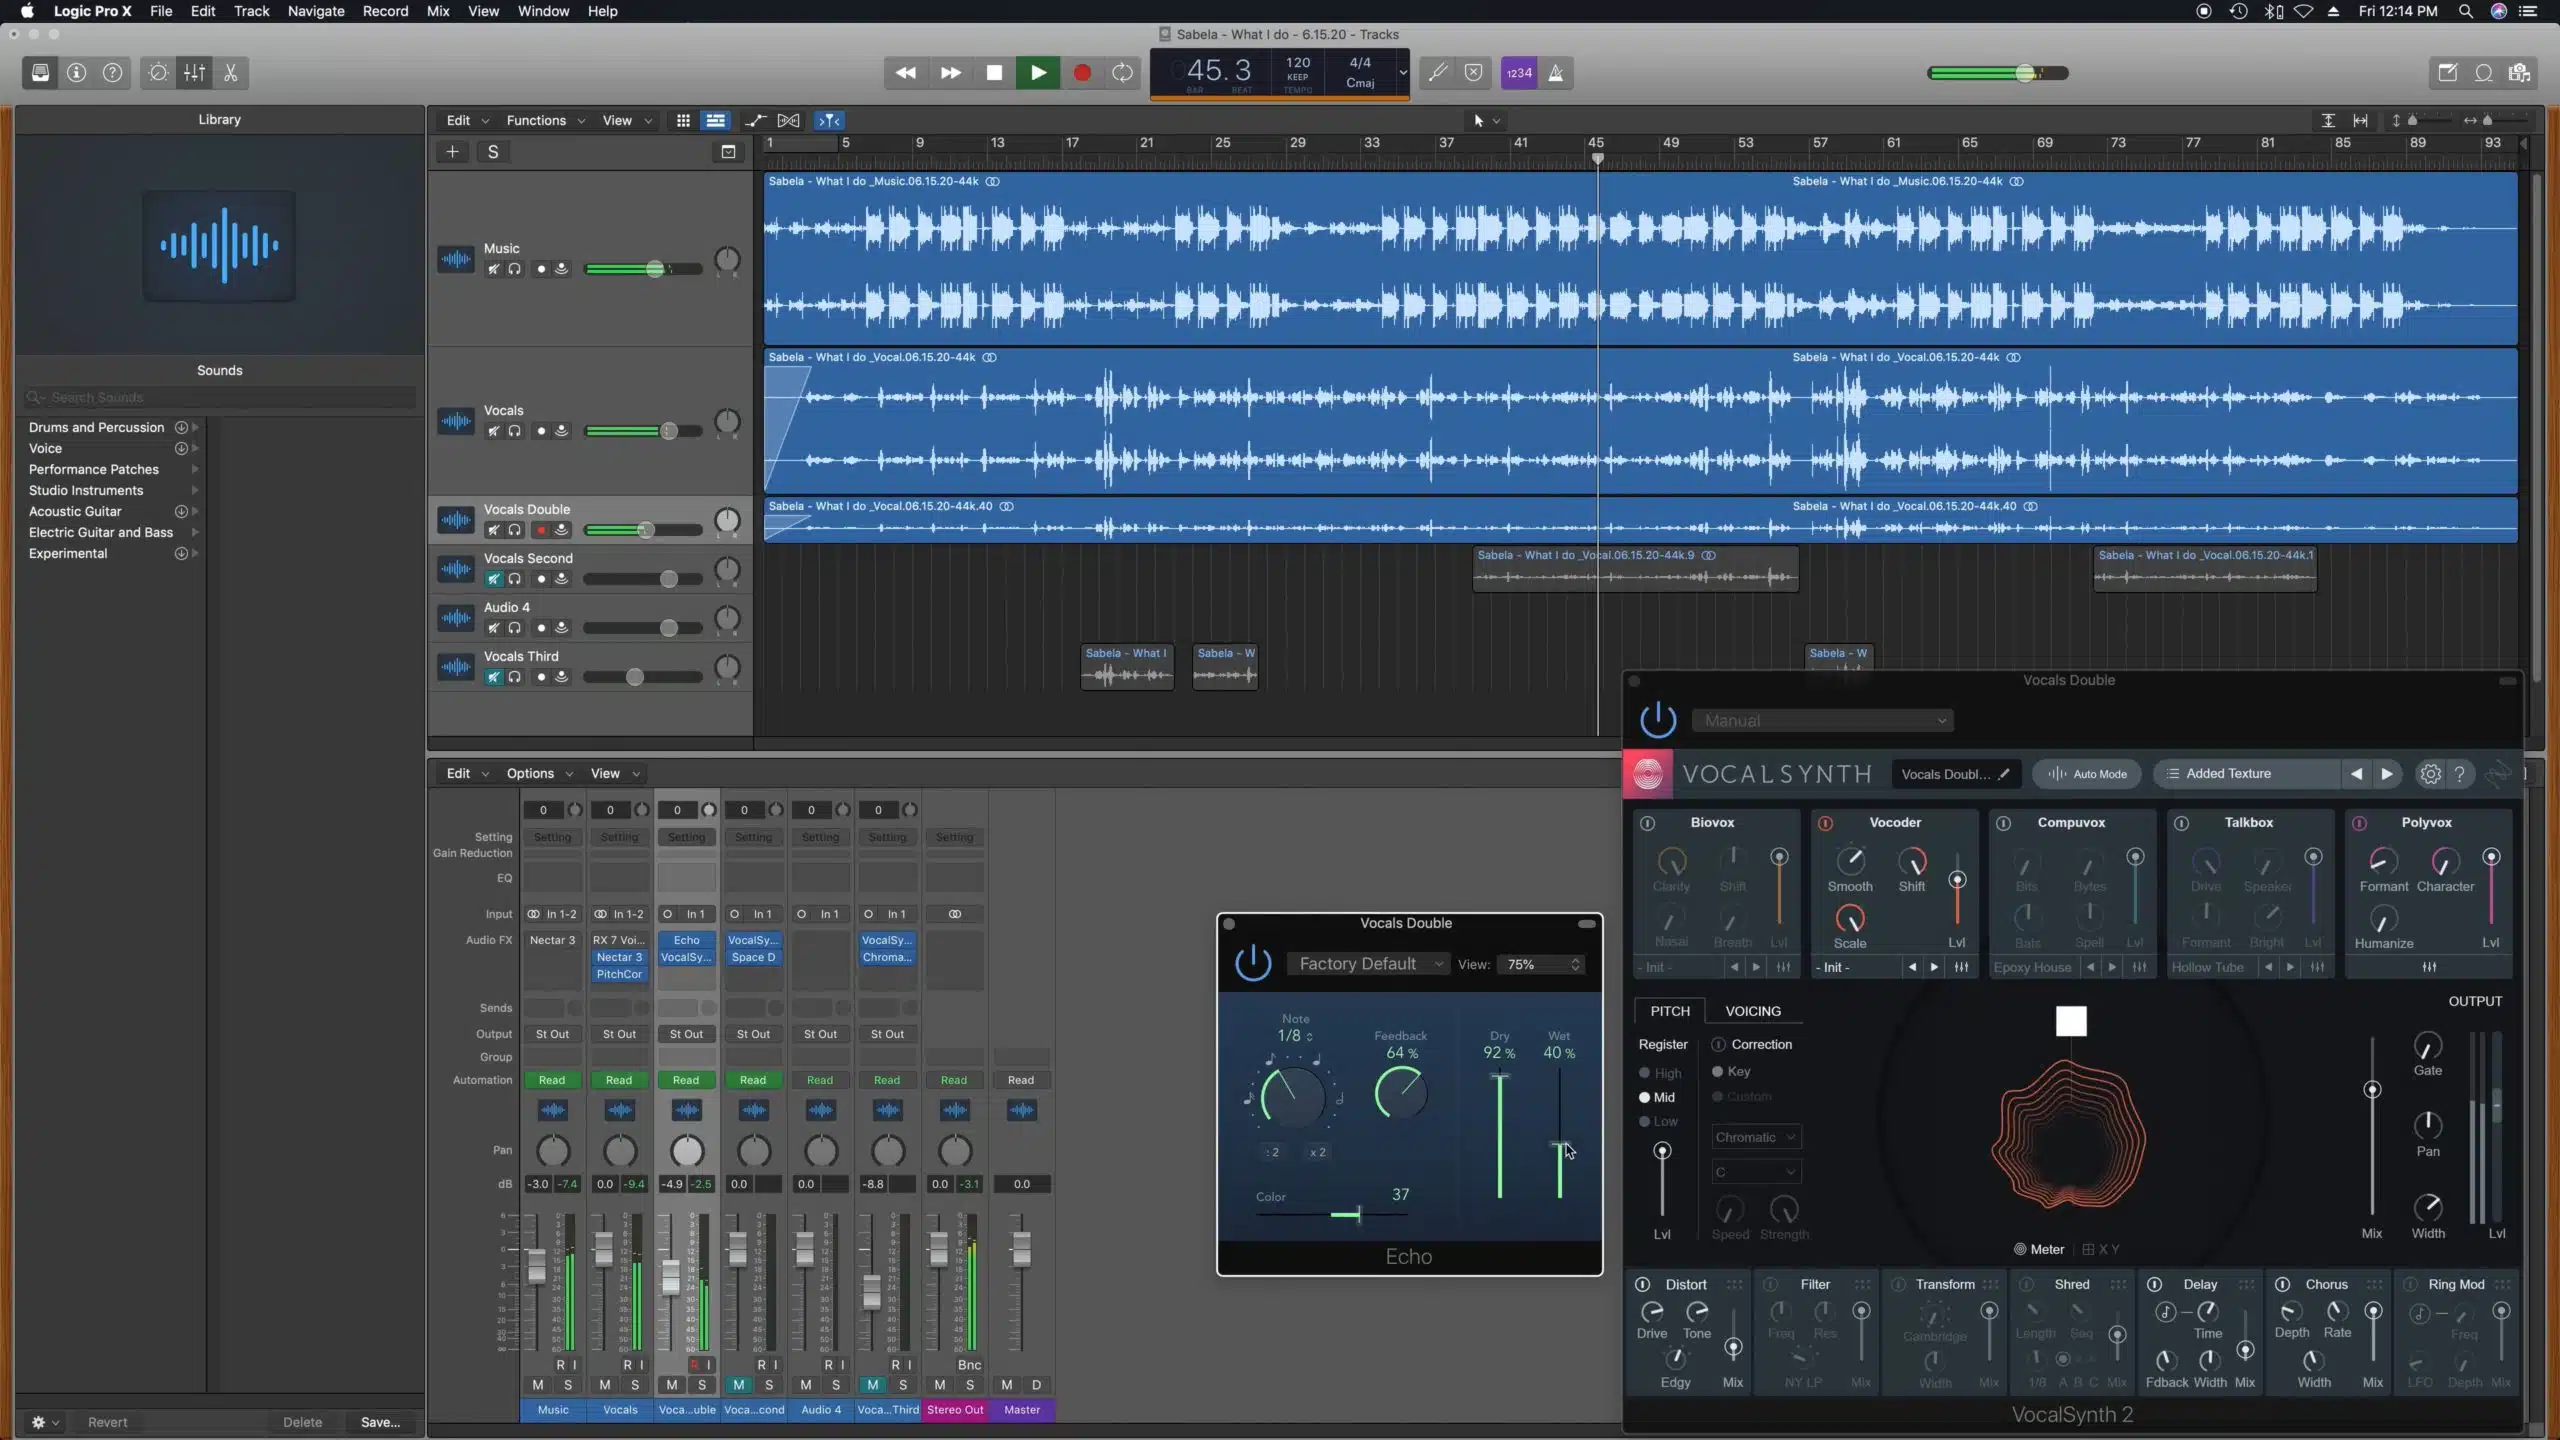
Task: Toggle the Mixer faders icon
Action: pyautogui.click(x=195, y=73)
